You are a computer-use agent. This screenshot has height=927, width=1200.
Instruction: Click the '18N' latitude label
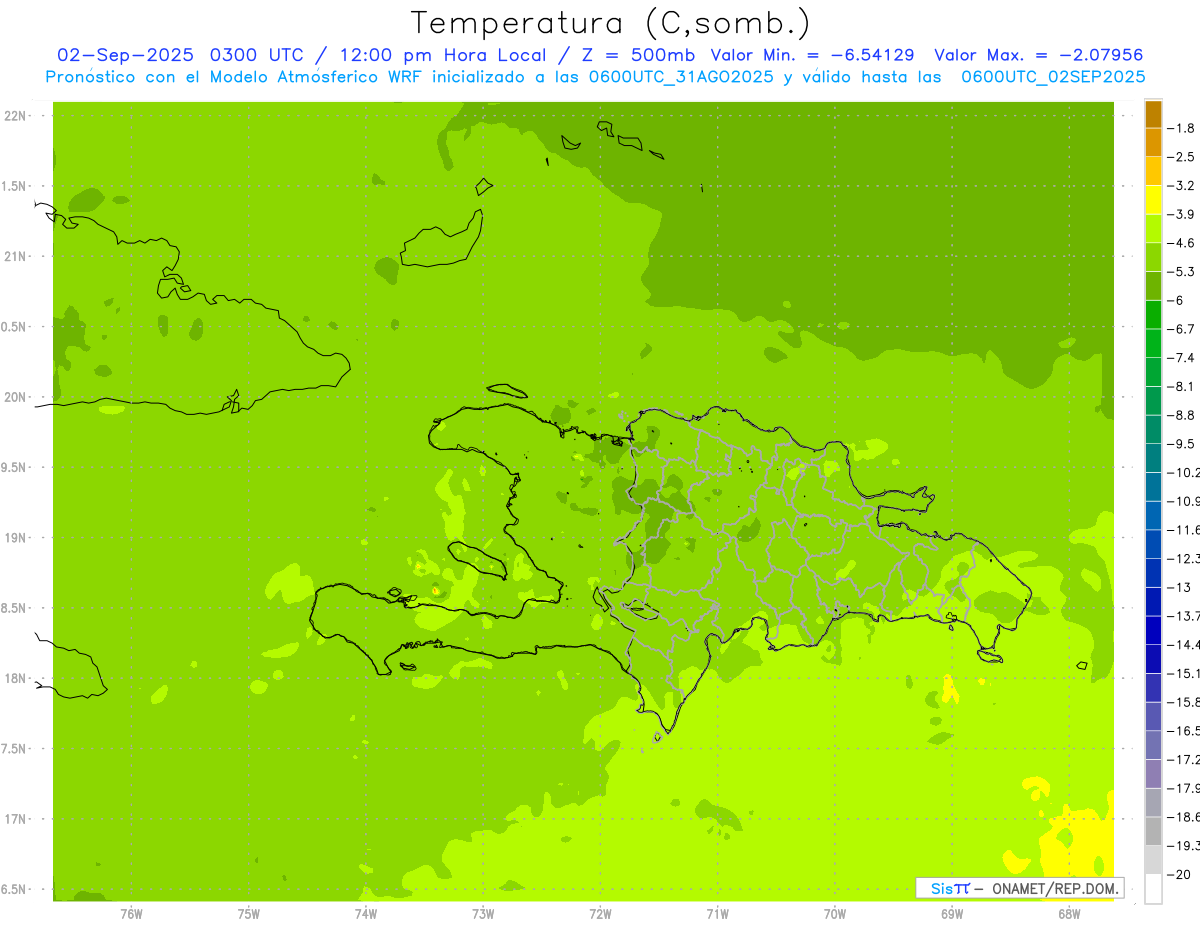[x=15, y=679]
